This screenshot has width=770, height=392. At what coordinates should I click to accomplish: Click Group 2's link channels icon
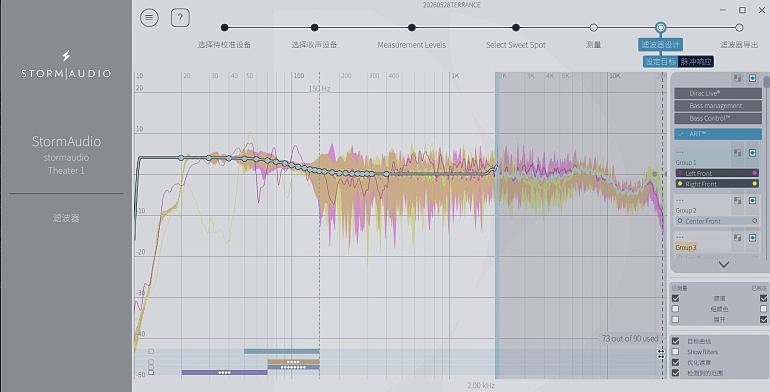point(737,200)
